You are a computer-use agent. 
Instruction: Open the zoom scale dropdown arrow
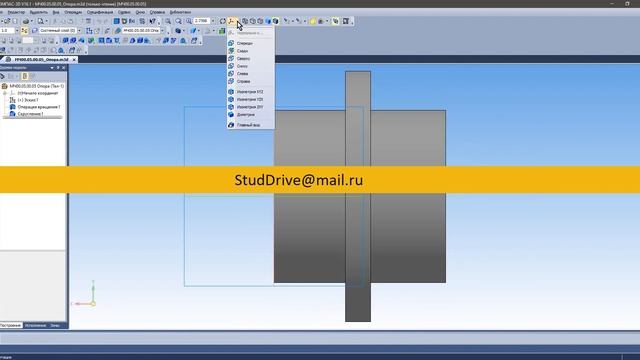coord(213,21)
